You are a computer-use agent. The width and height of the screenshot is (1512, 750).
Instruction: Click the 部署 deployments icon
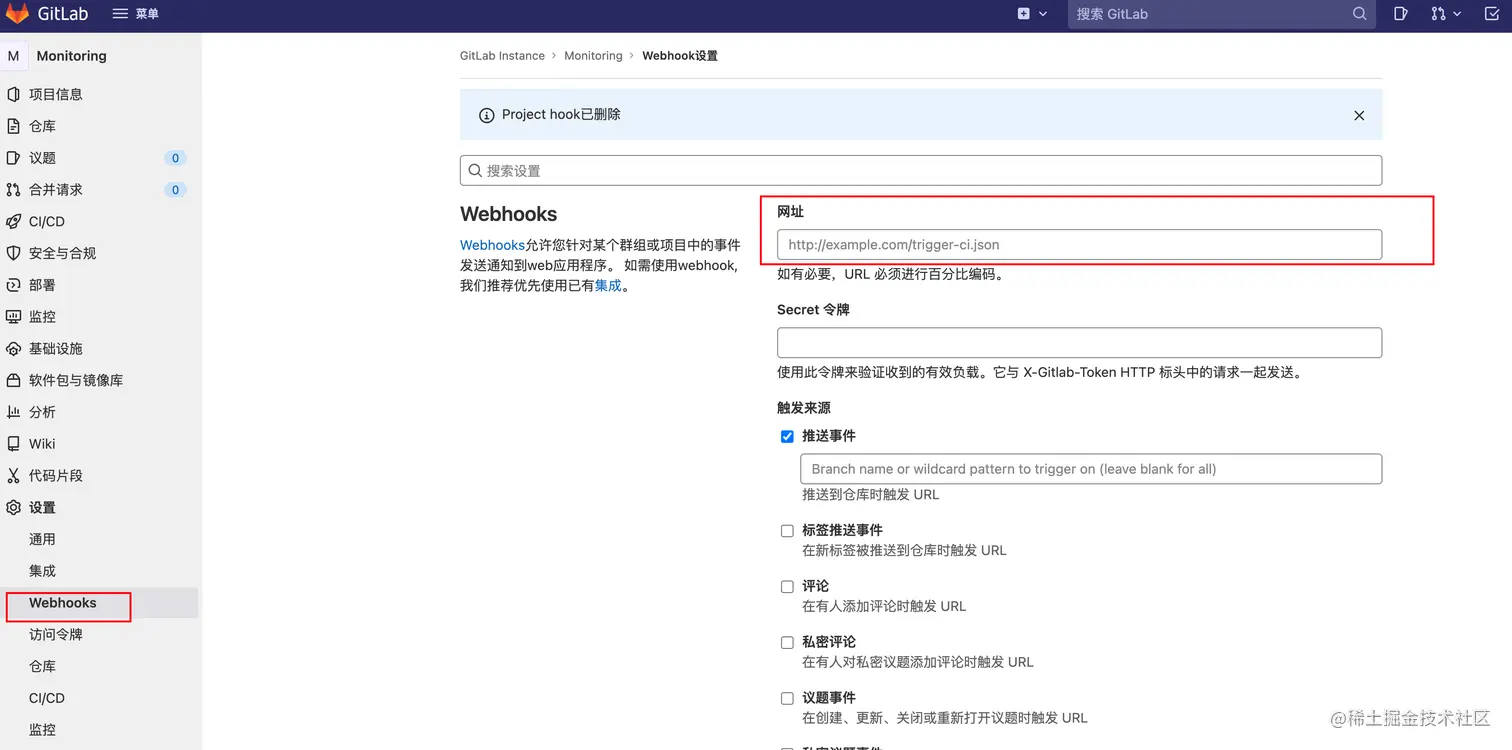click(x=13, y=285)
